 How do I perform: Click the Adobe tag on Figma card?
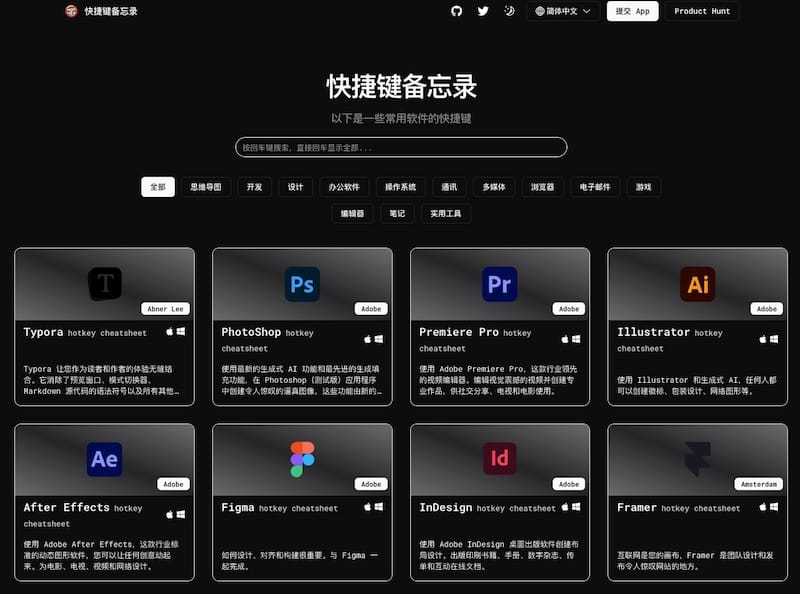[371, 484]
